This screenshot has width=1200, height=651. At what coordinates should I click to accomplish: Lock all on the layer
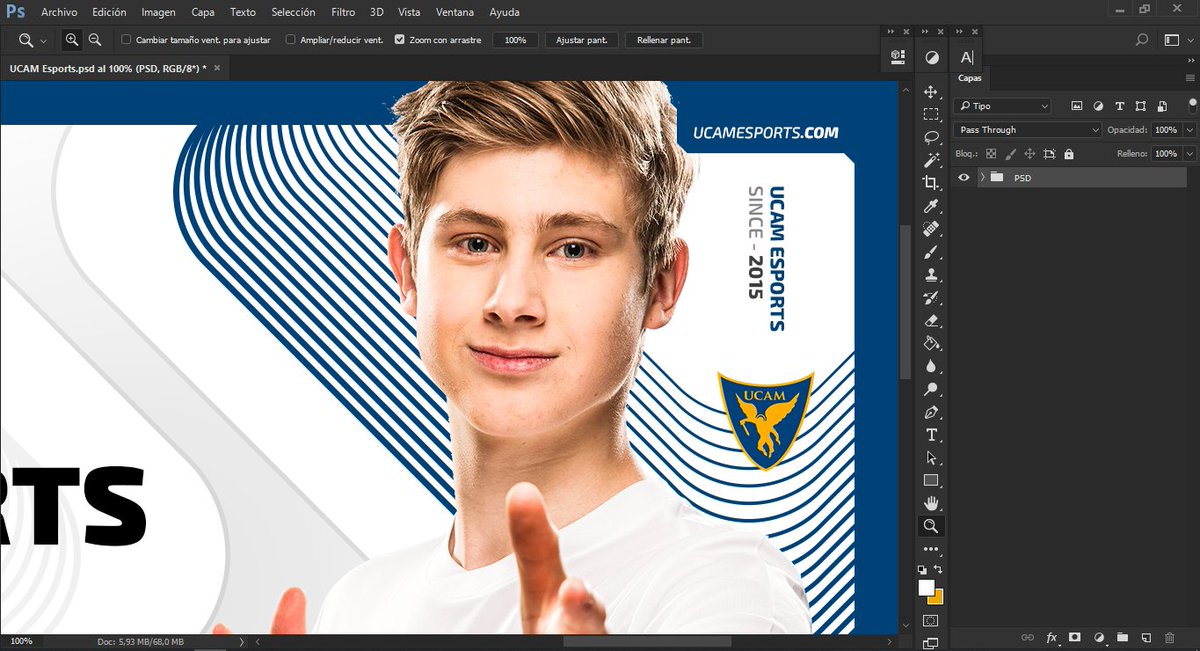tap(1069, 154)
